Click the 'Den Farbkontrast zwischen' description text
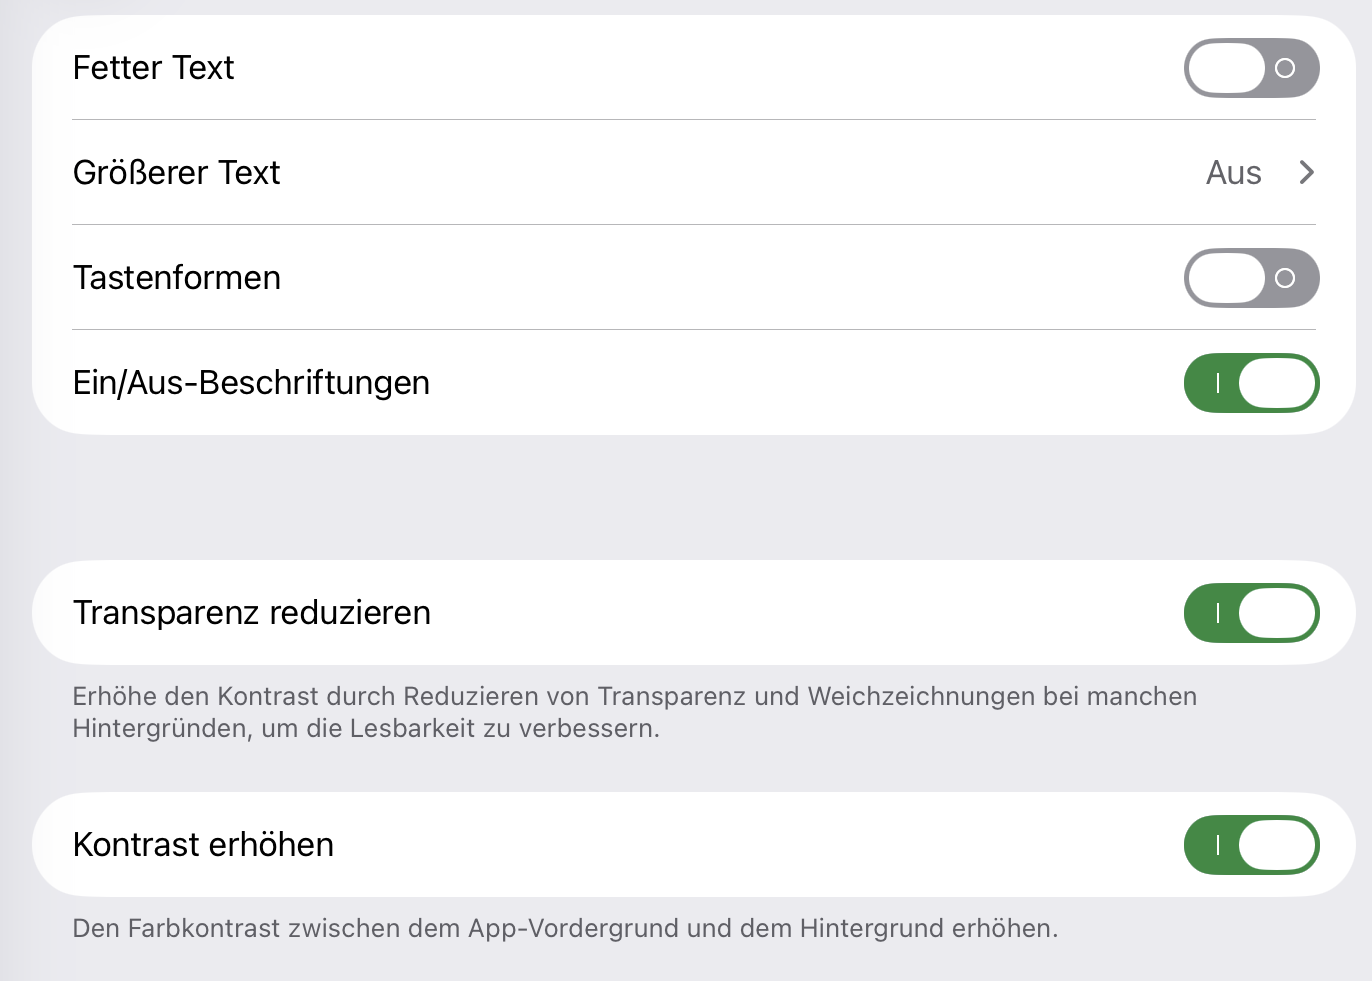The height and width of the screenshot is (981, 1372). pyautogui.click(x=565, y=928)
